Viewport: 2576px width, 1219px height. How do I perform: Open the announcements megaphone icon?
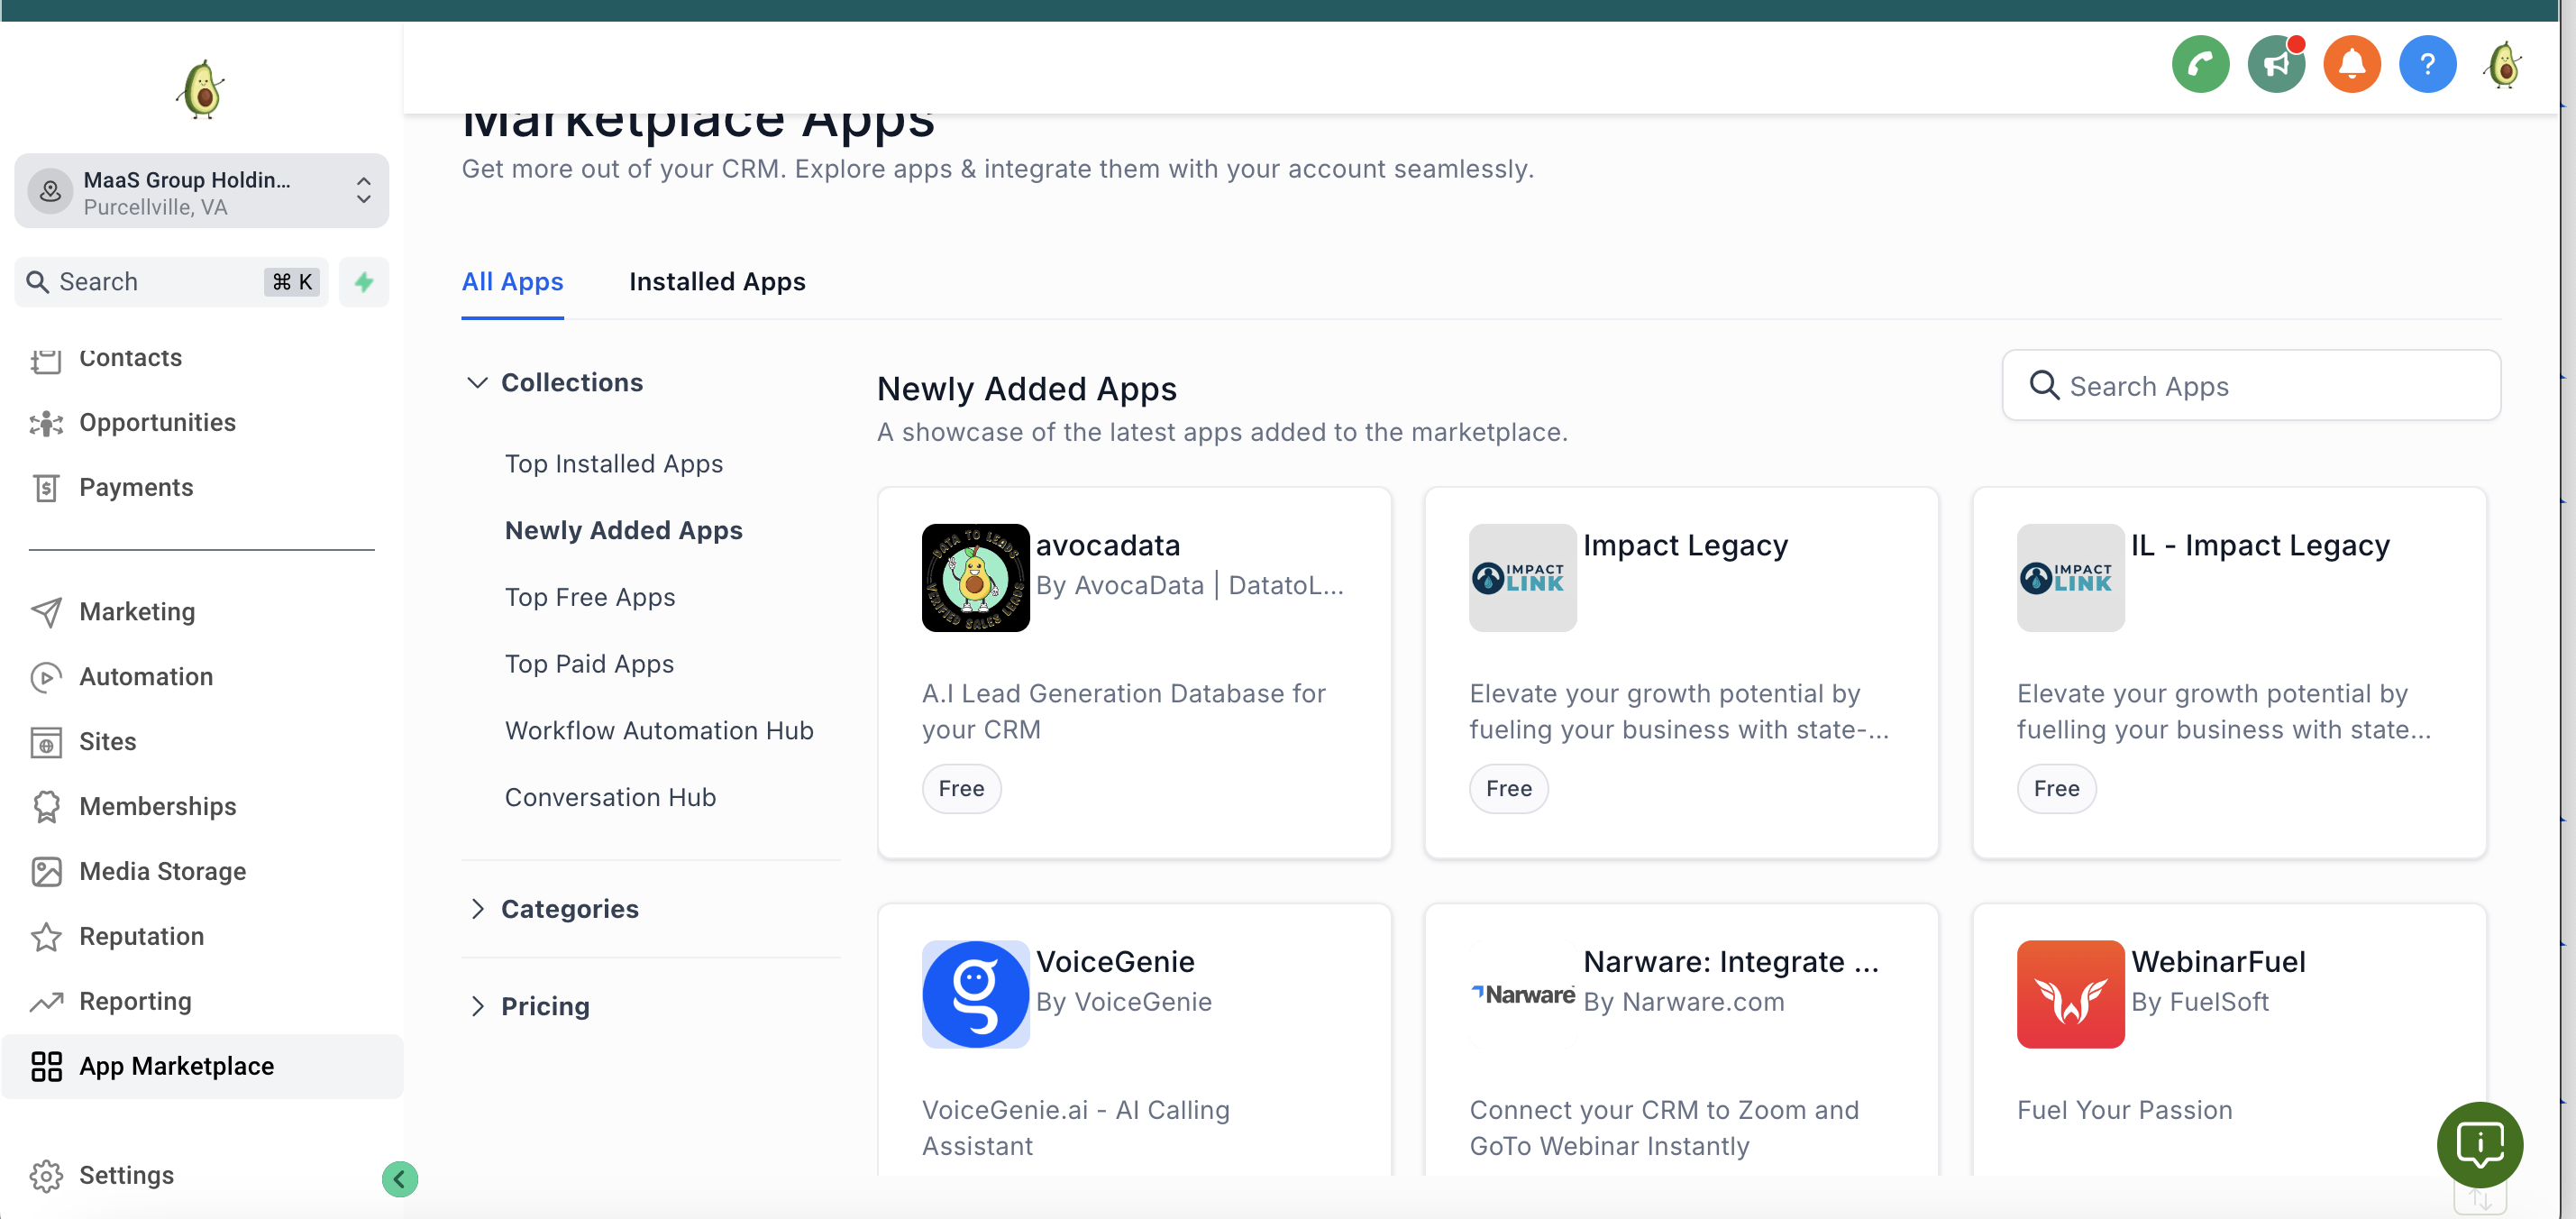coord(2276,63)
